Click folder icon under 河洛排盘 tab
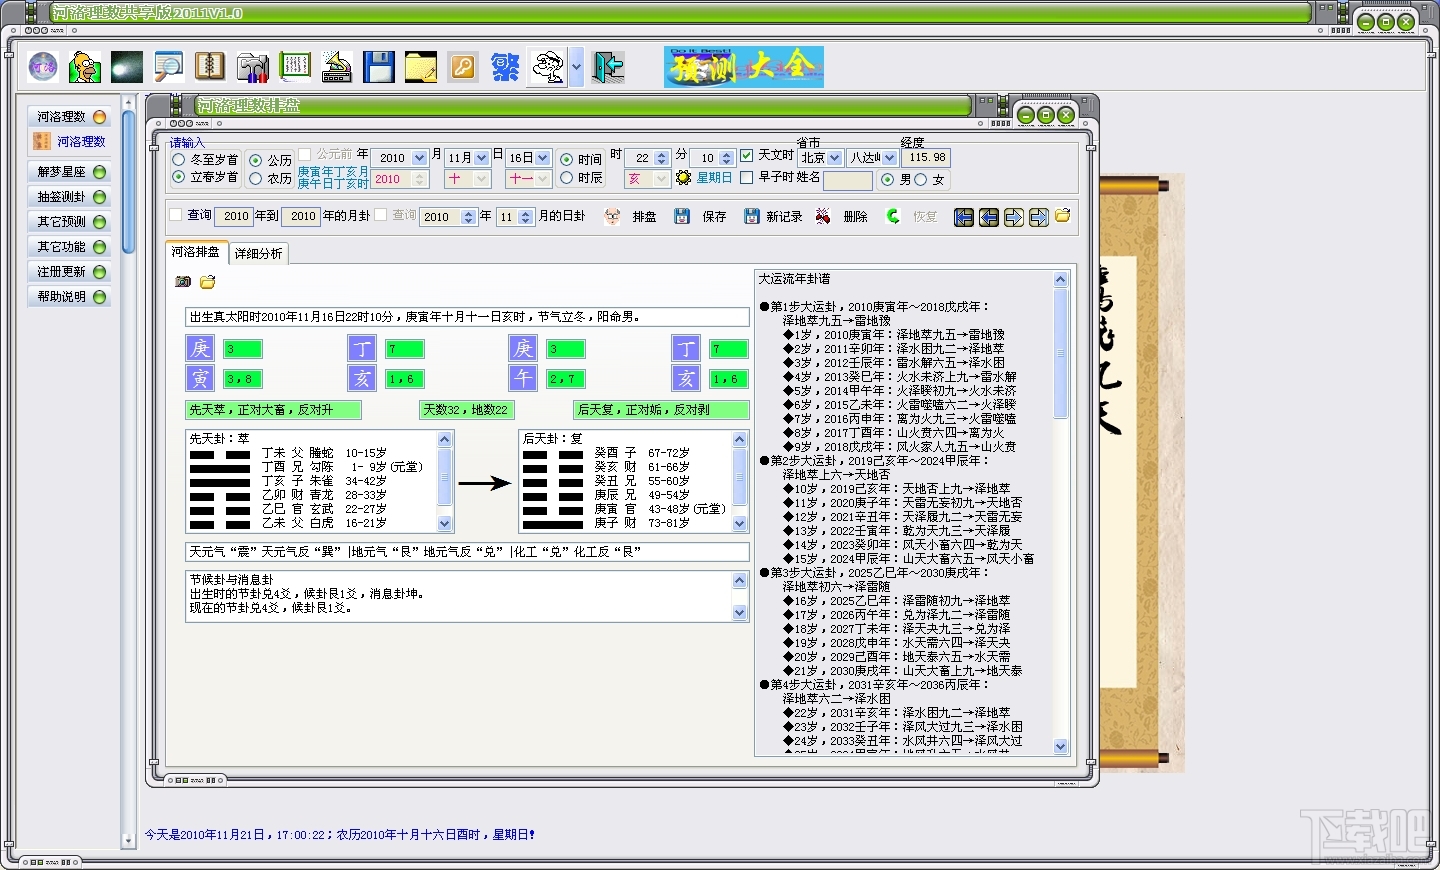1440x870 pixels. 208,282
